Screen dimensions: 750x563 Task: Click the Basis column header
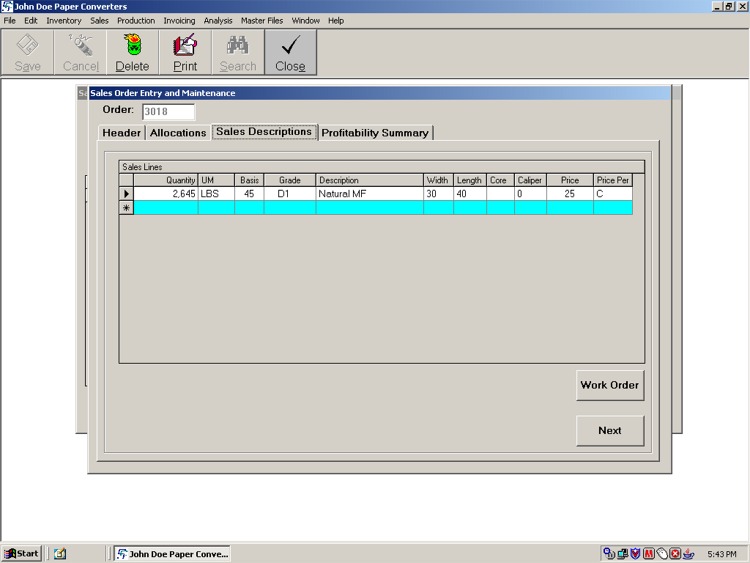click(249, 180)
